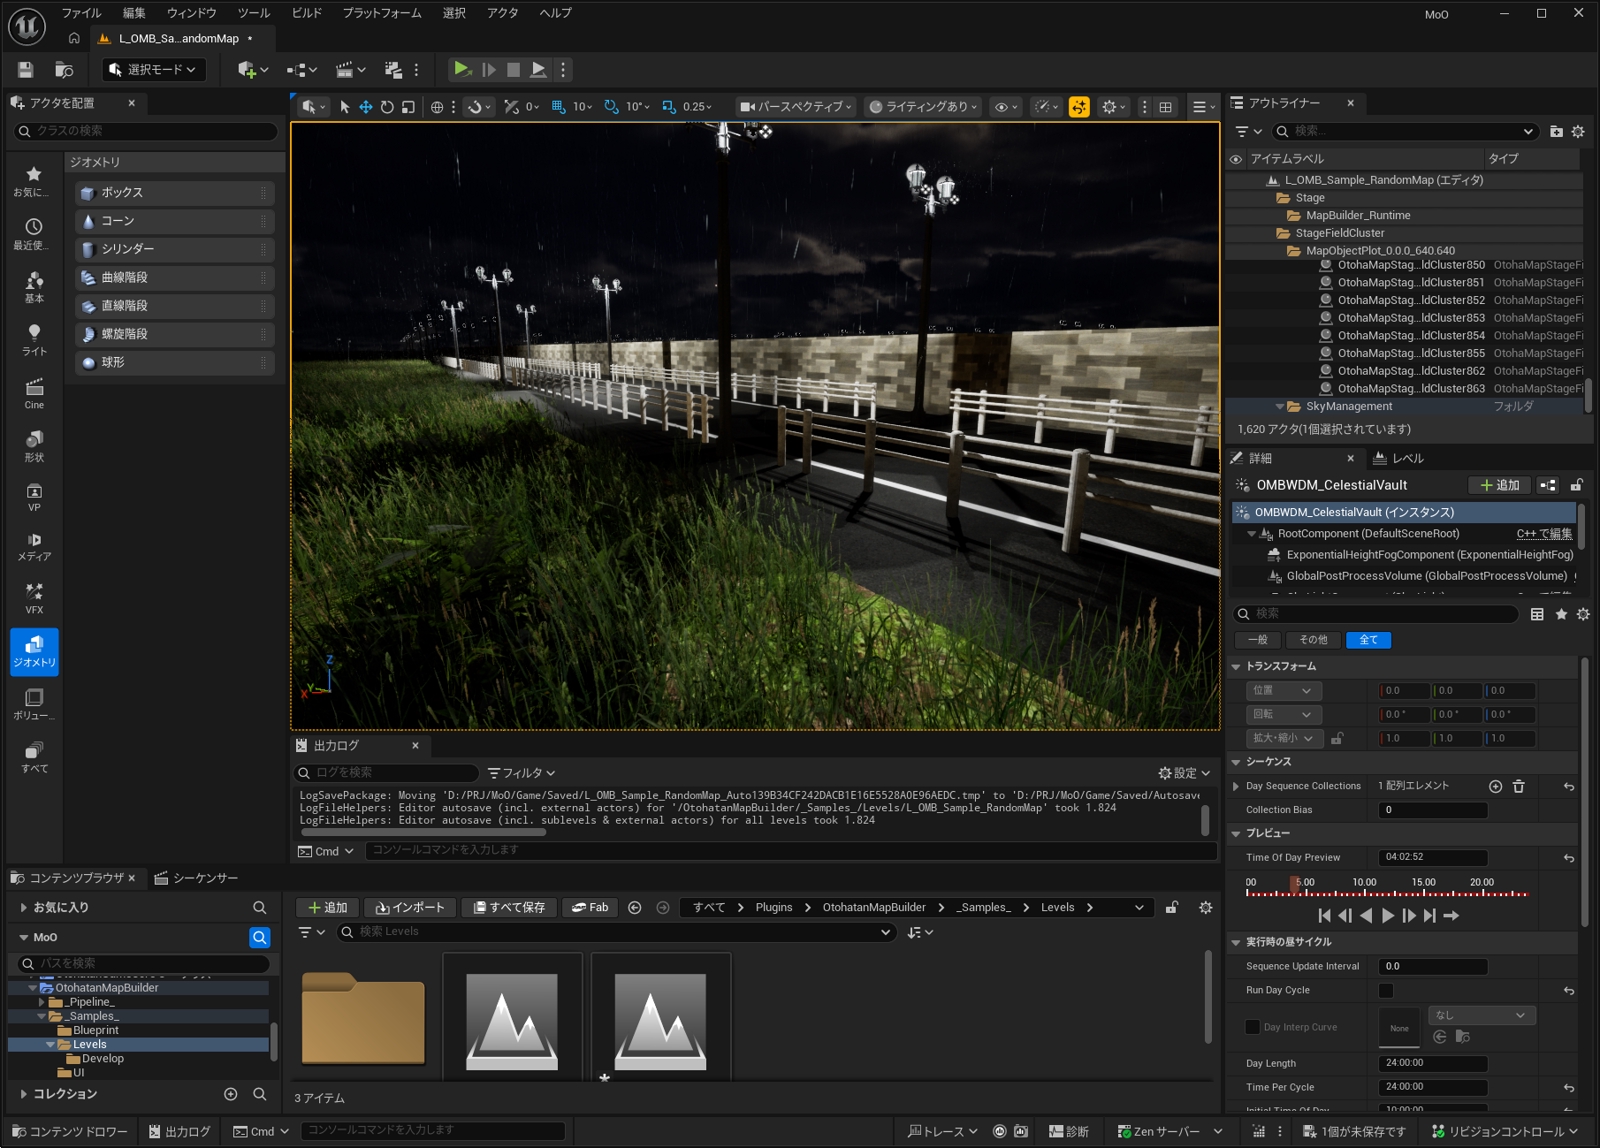The image size is (1600, 1148).
Task: Enable the Day Interp Curve checkbox
Action: (1252, 1027)
